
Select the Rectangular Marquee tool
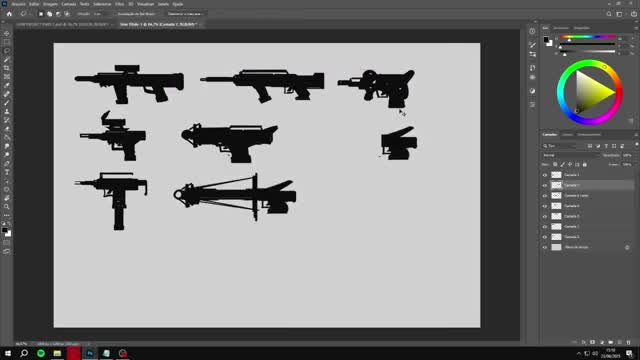[x=7, y=42]
